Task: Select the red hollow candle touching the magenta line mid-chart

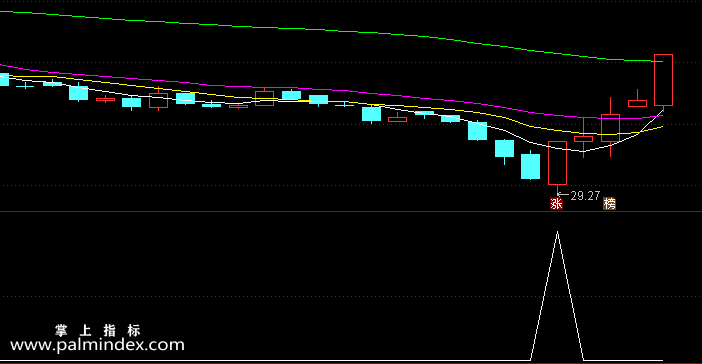Action: click(264, 98)
